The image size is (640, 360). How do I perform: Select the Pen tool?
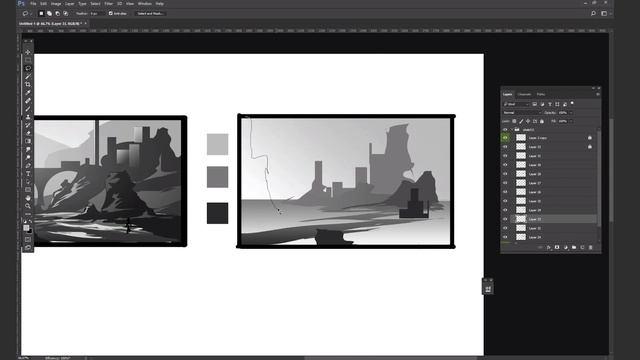coord(28,166)
